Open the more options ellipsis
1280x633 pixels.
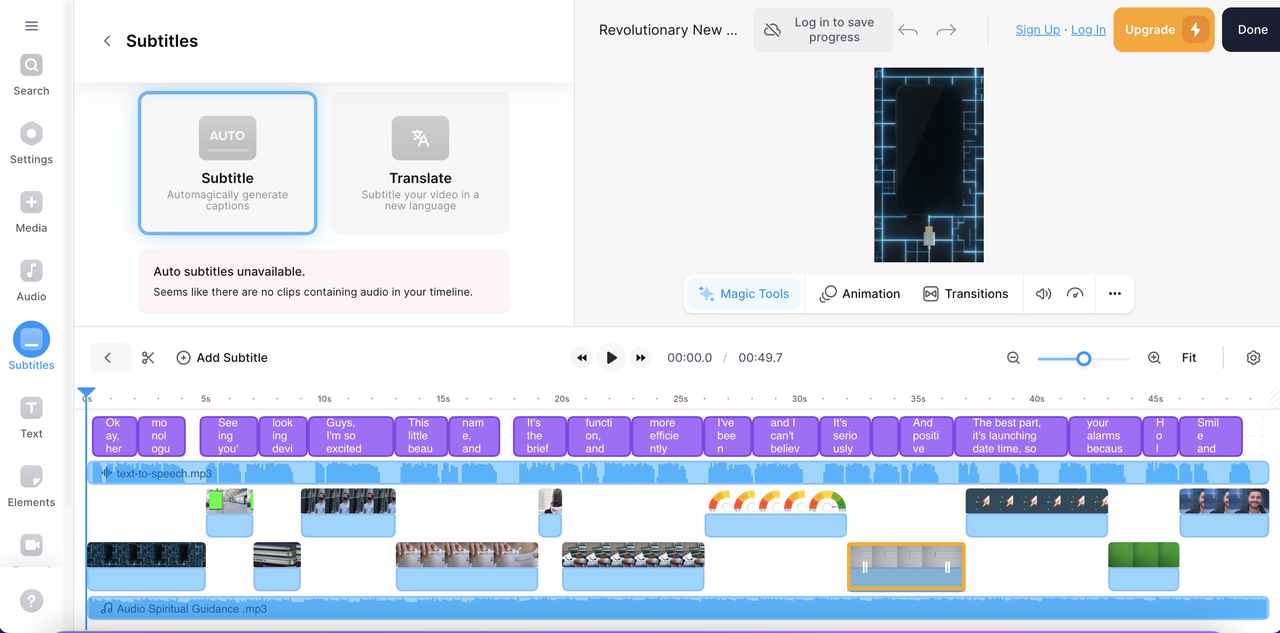coord(1115,294)
